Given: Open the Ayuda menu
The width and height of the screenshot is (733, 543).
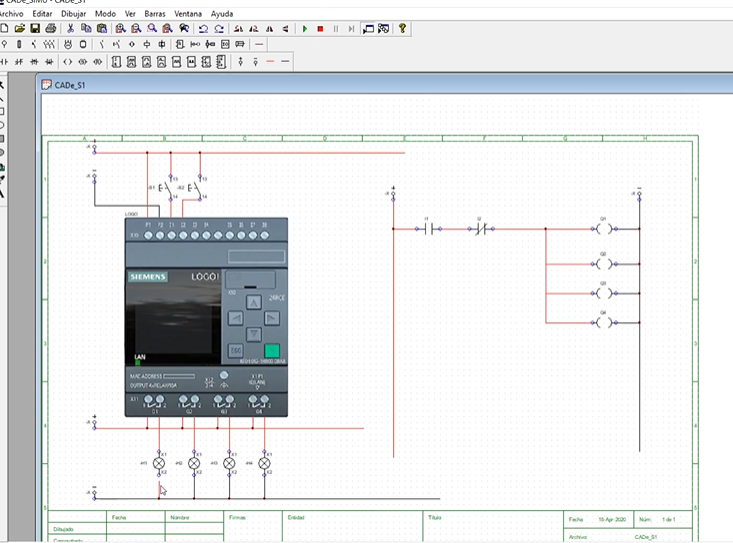Looking at the screenshot, I should coord(222,14).
